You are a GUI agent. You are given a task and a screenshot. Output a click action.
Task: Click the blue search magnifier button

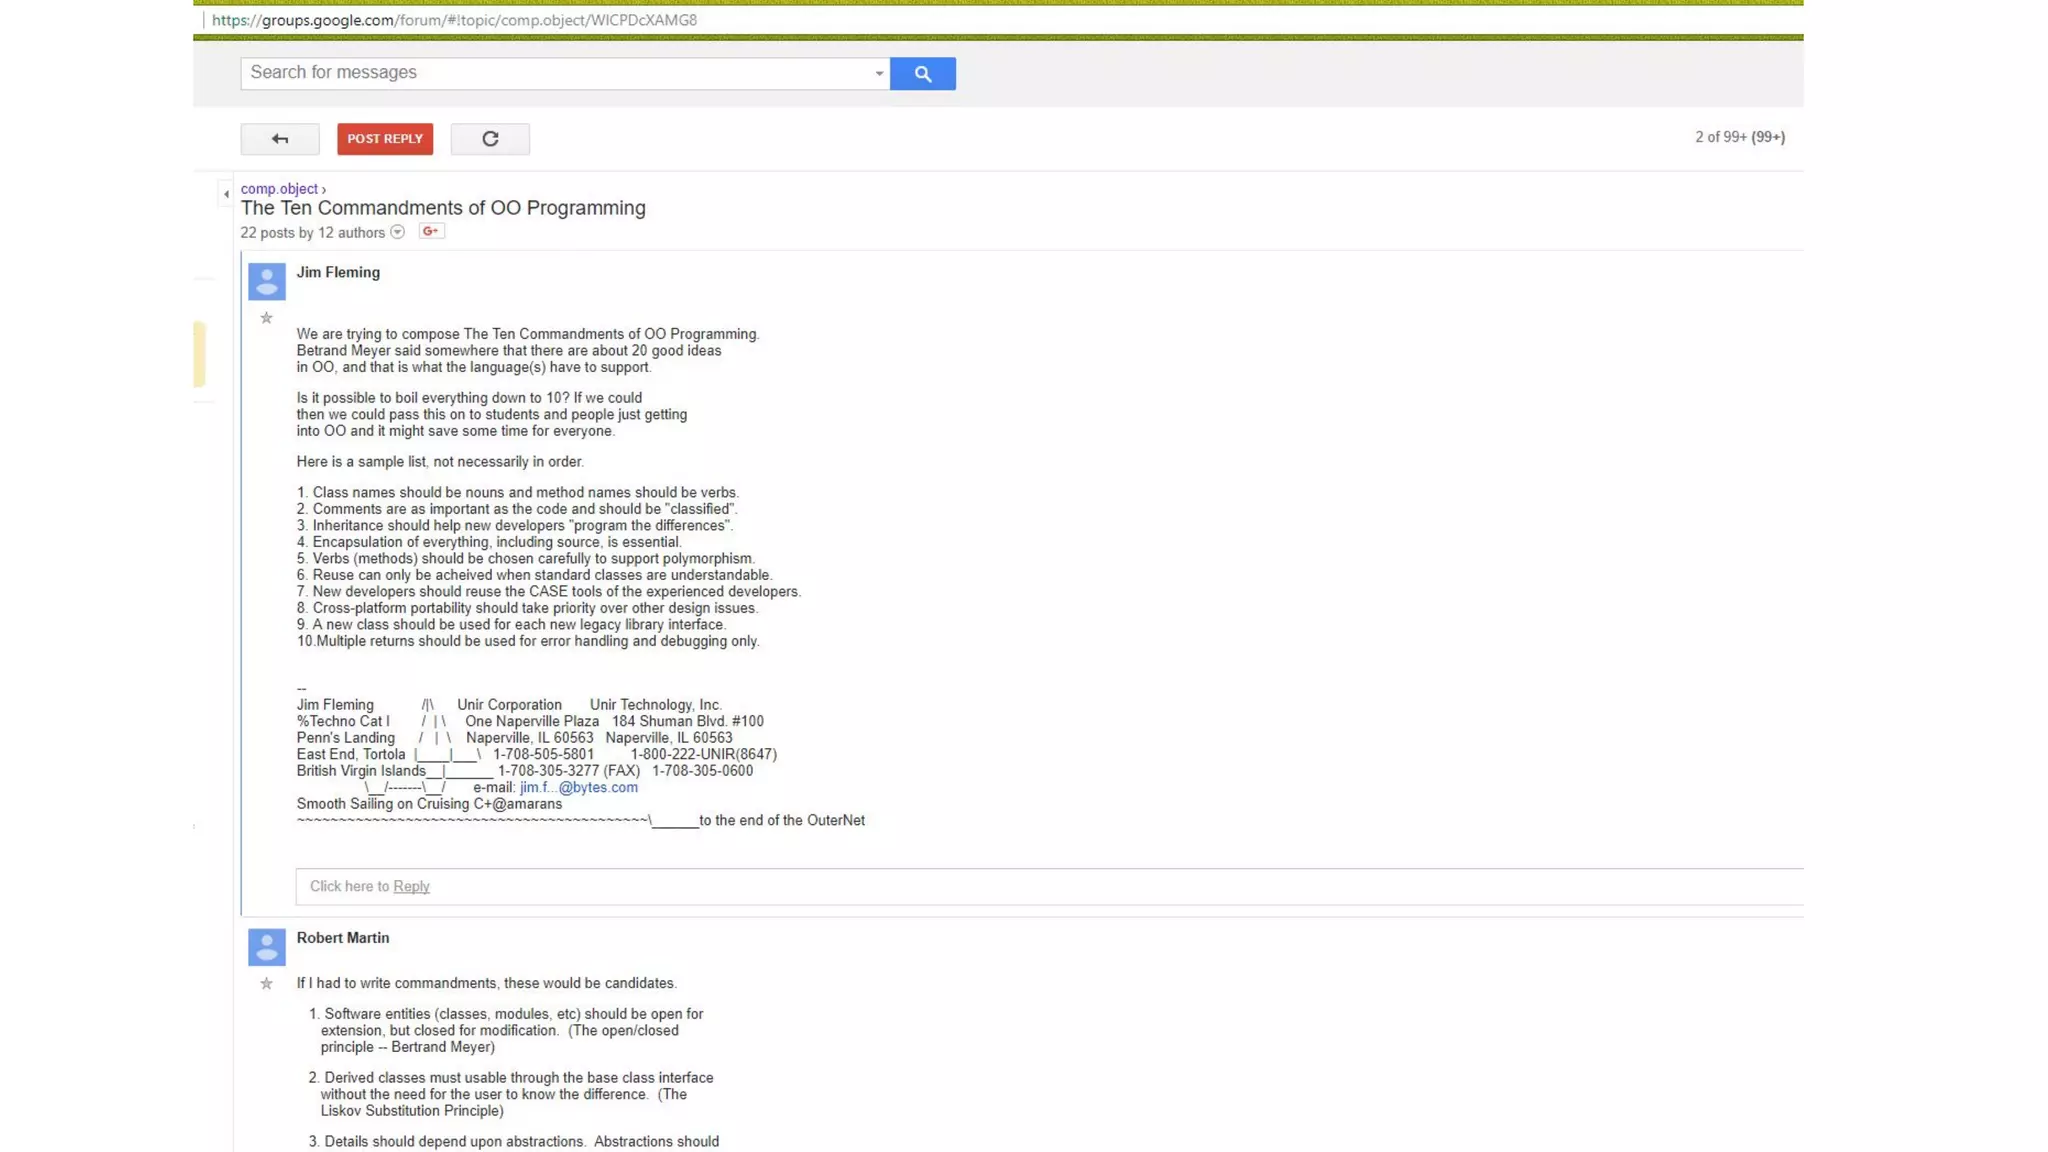click(922, 73)
